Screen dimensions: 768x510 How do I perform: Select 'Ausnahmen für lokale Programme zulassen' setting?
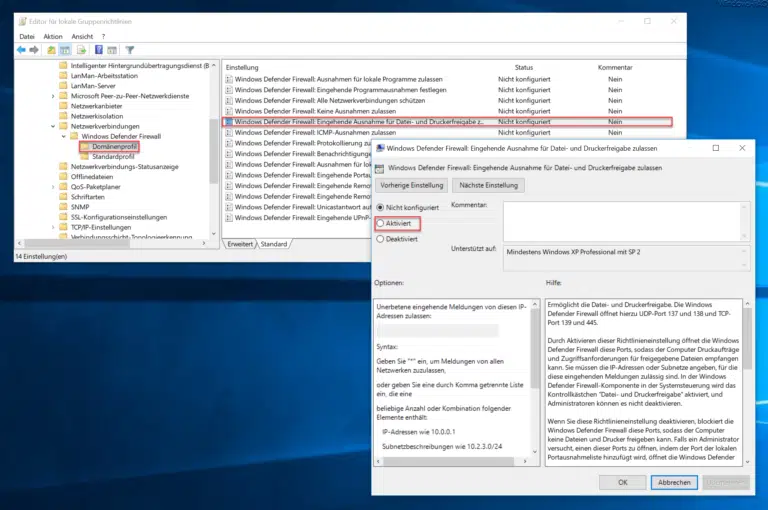[x=338, y=79]
